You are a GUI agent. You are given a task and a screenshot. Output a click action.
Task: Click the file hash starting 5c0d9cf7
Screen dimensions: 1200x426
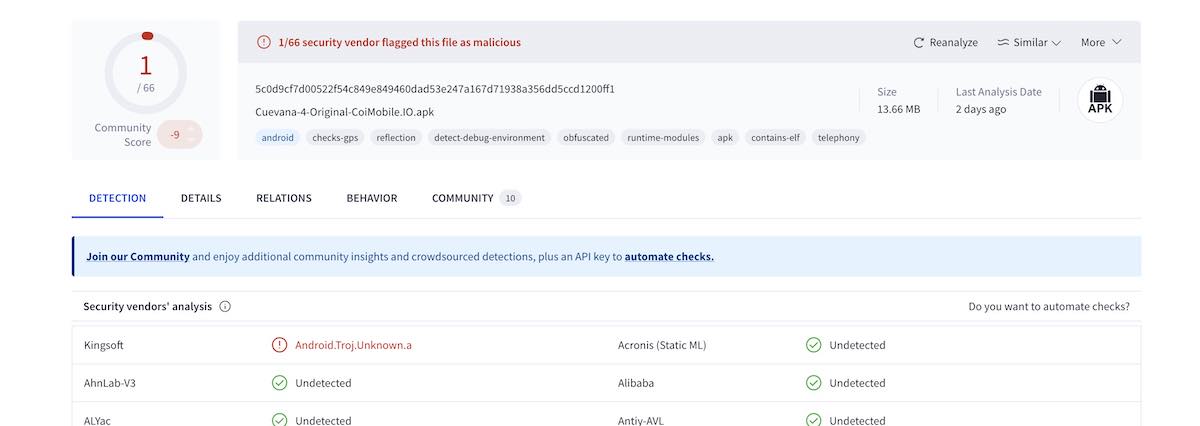[x=435, y=89]
